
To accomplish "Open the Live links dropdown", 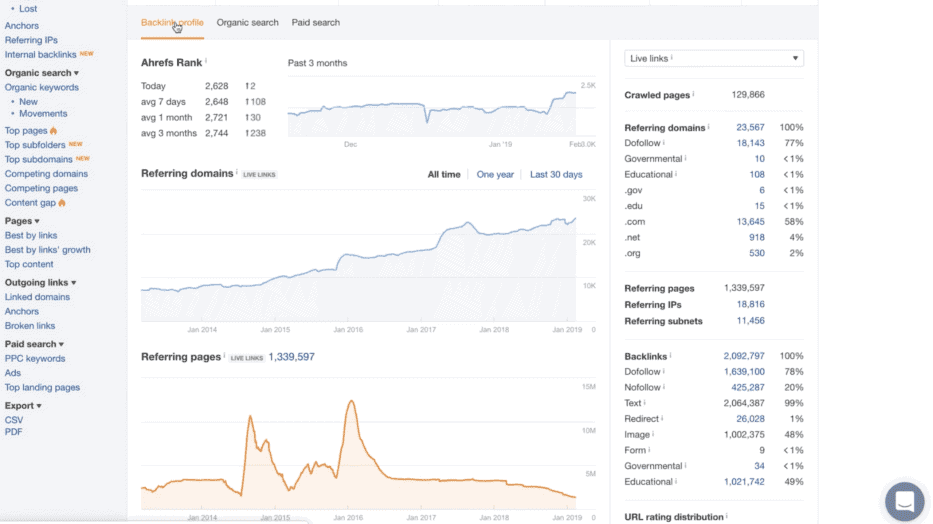I will (713, 58).
